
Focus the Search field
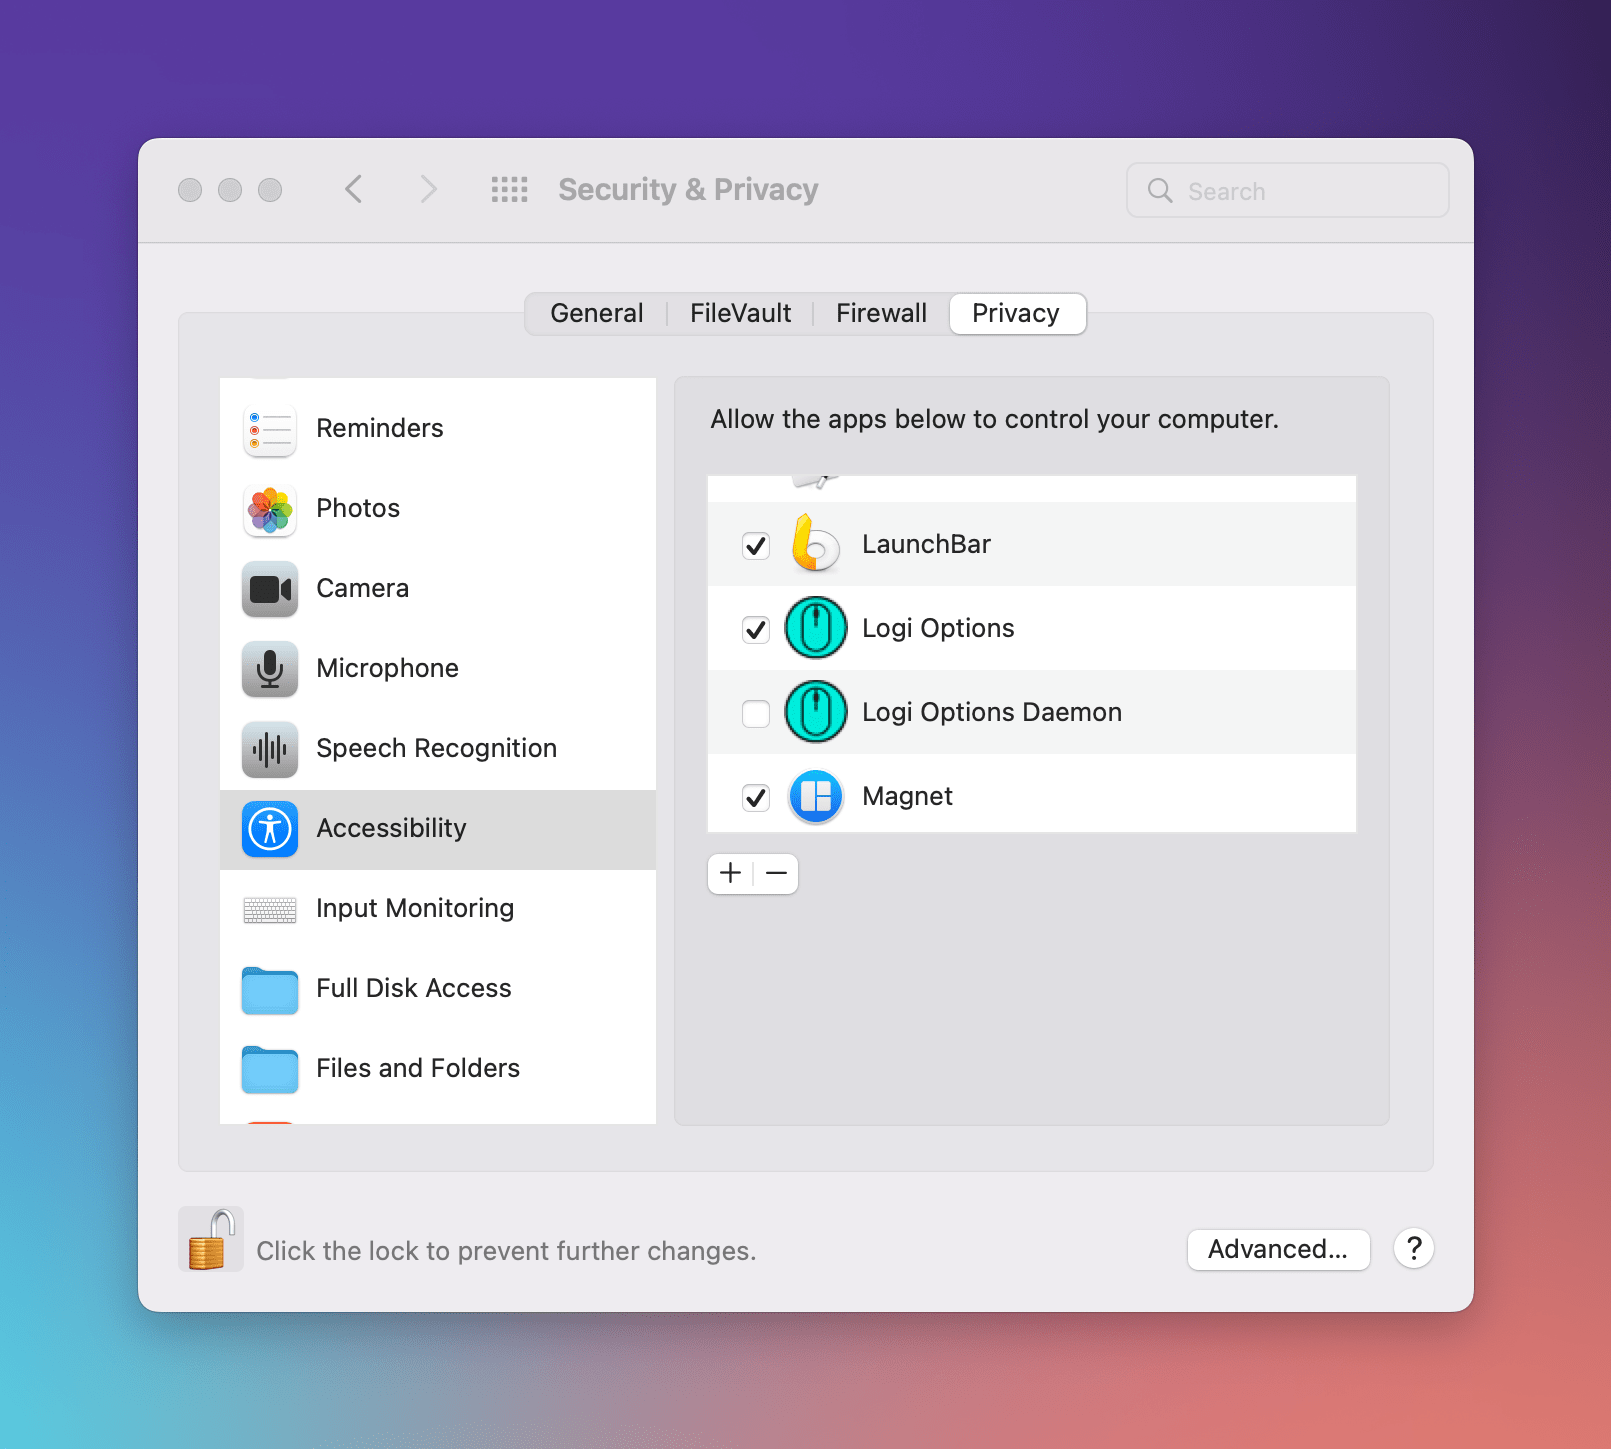point(1287,190)
